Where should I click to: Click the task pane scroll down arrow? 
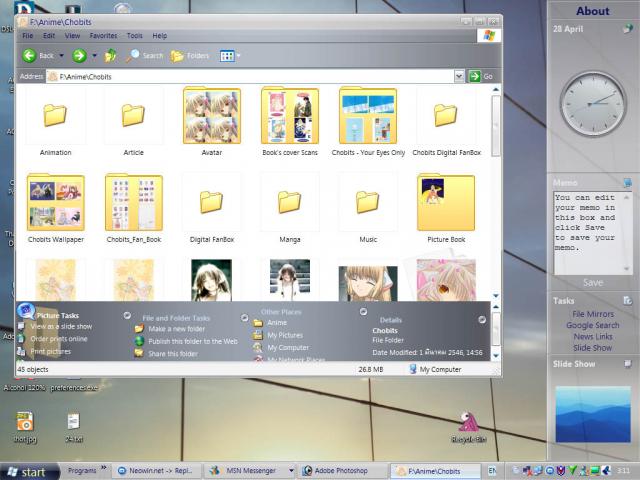(496, 356)
